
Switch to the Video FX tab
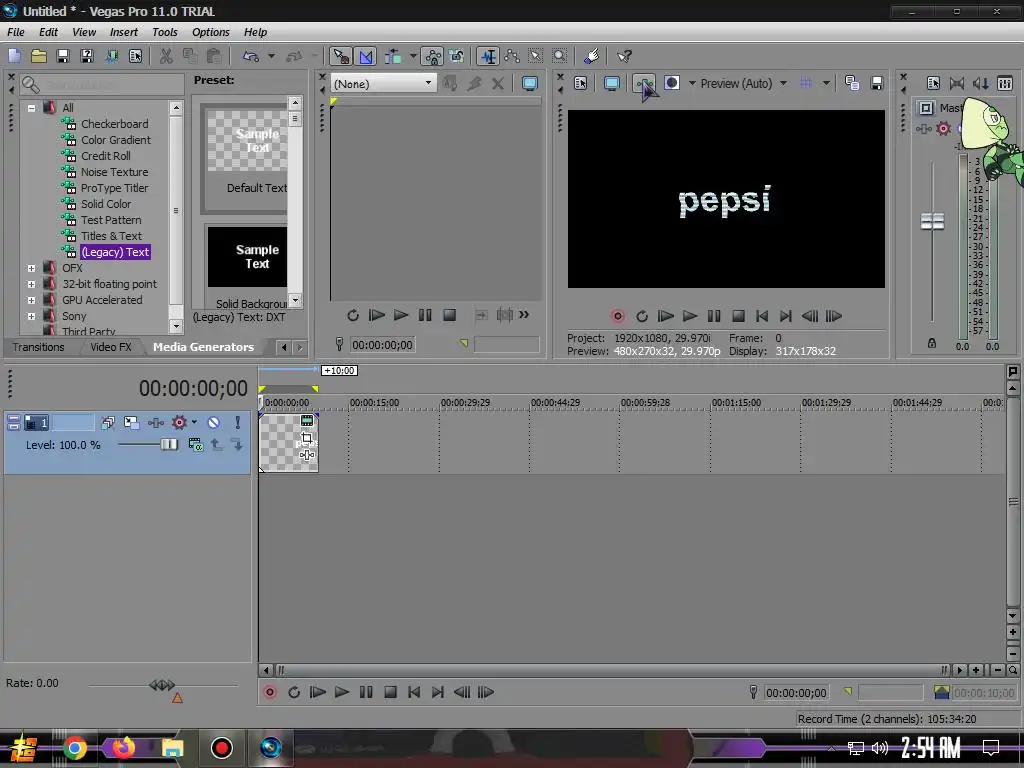[x=110, y=347]
